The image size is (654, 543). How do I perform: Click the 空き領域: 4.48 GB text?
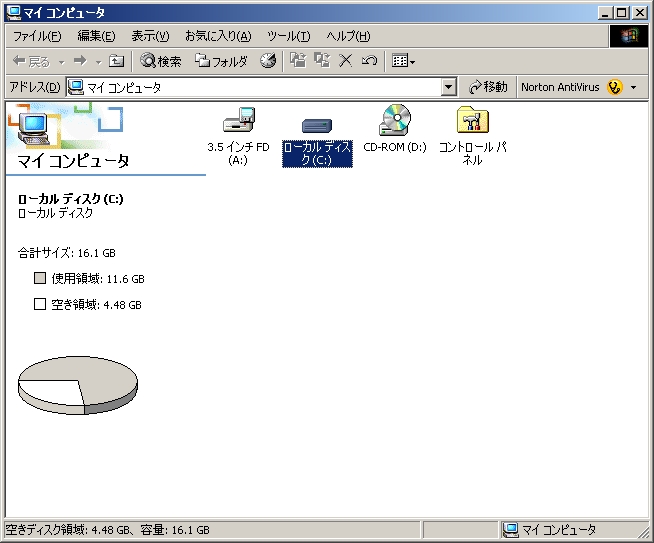[x=96, y=304]
